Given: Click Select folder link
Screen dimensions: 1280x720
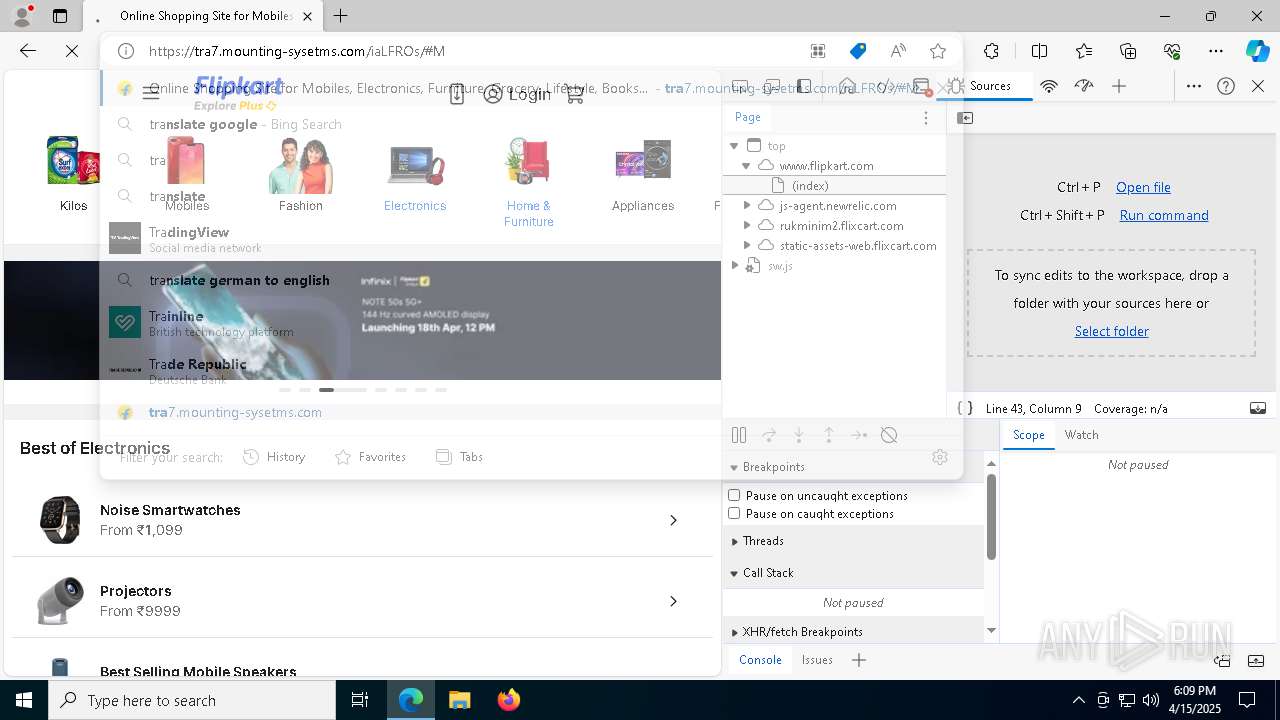Looking at the screenshot, I should click(1111, 331).
